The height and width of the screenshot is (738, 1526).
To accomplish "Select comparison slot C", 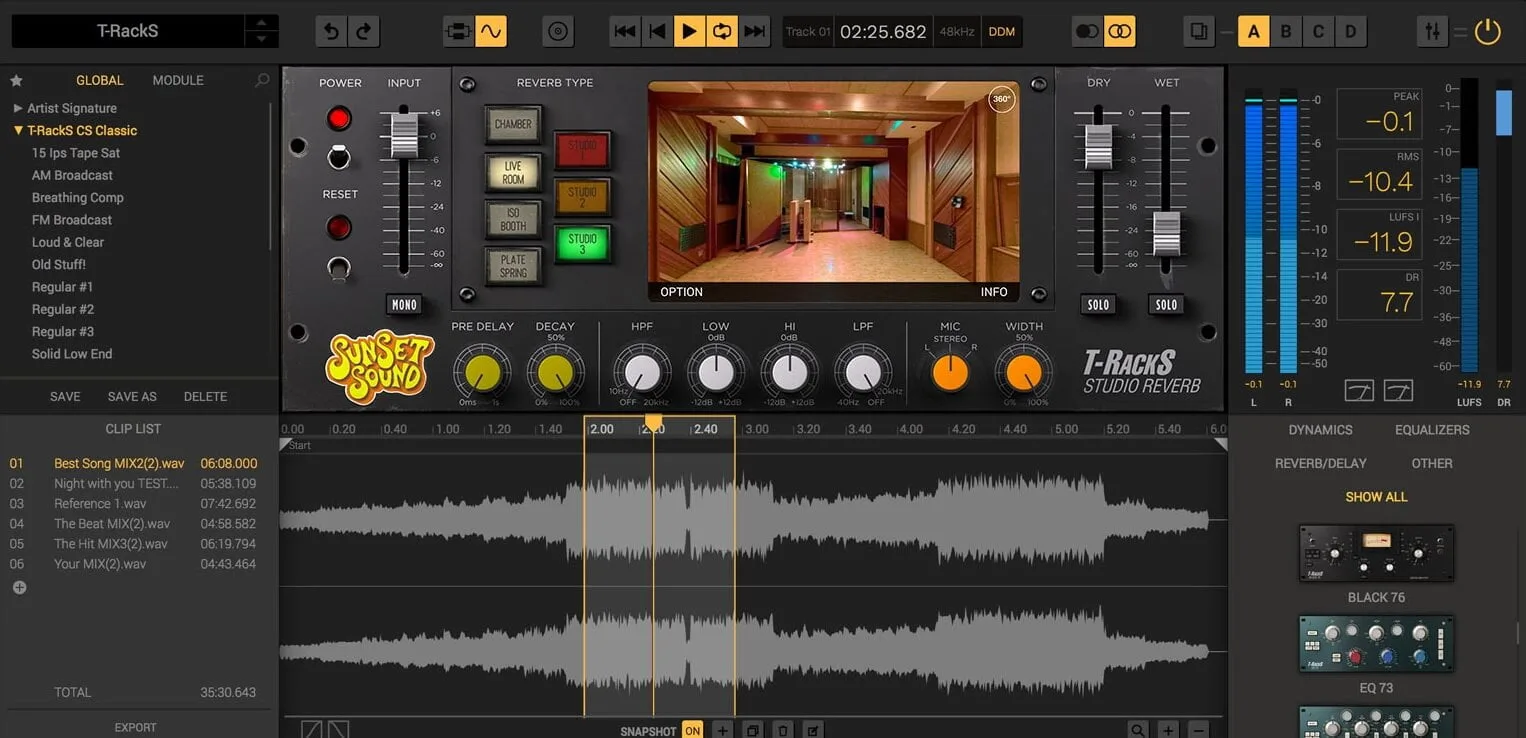I will [1318, 31].
